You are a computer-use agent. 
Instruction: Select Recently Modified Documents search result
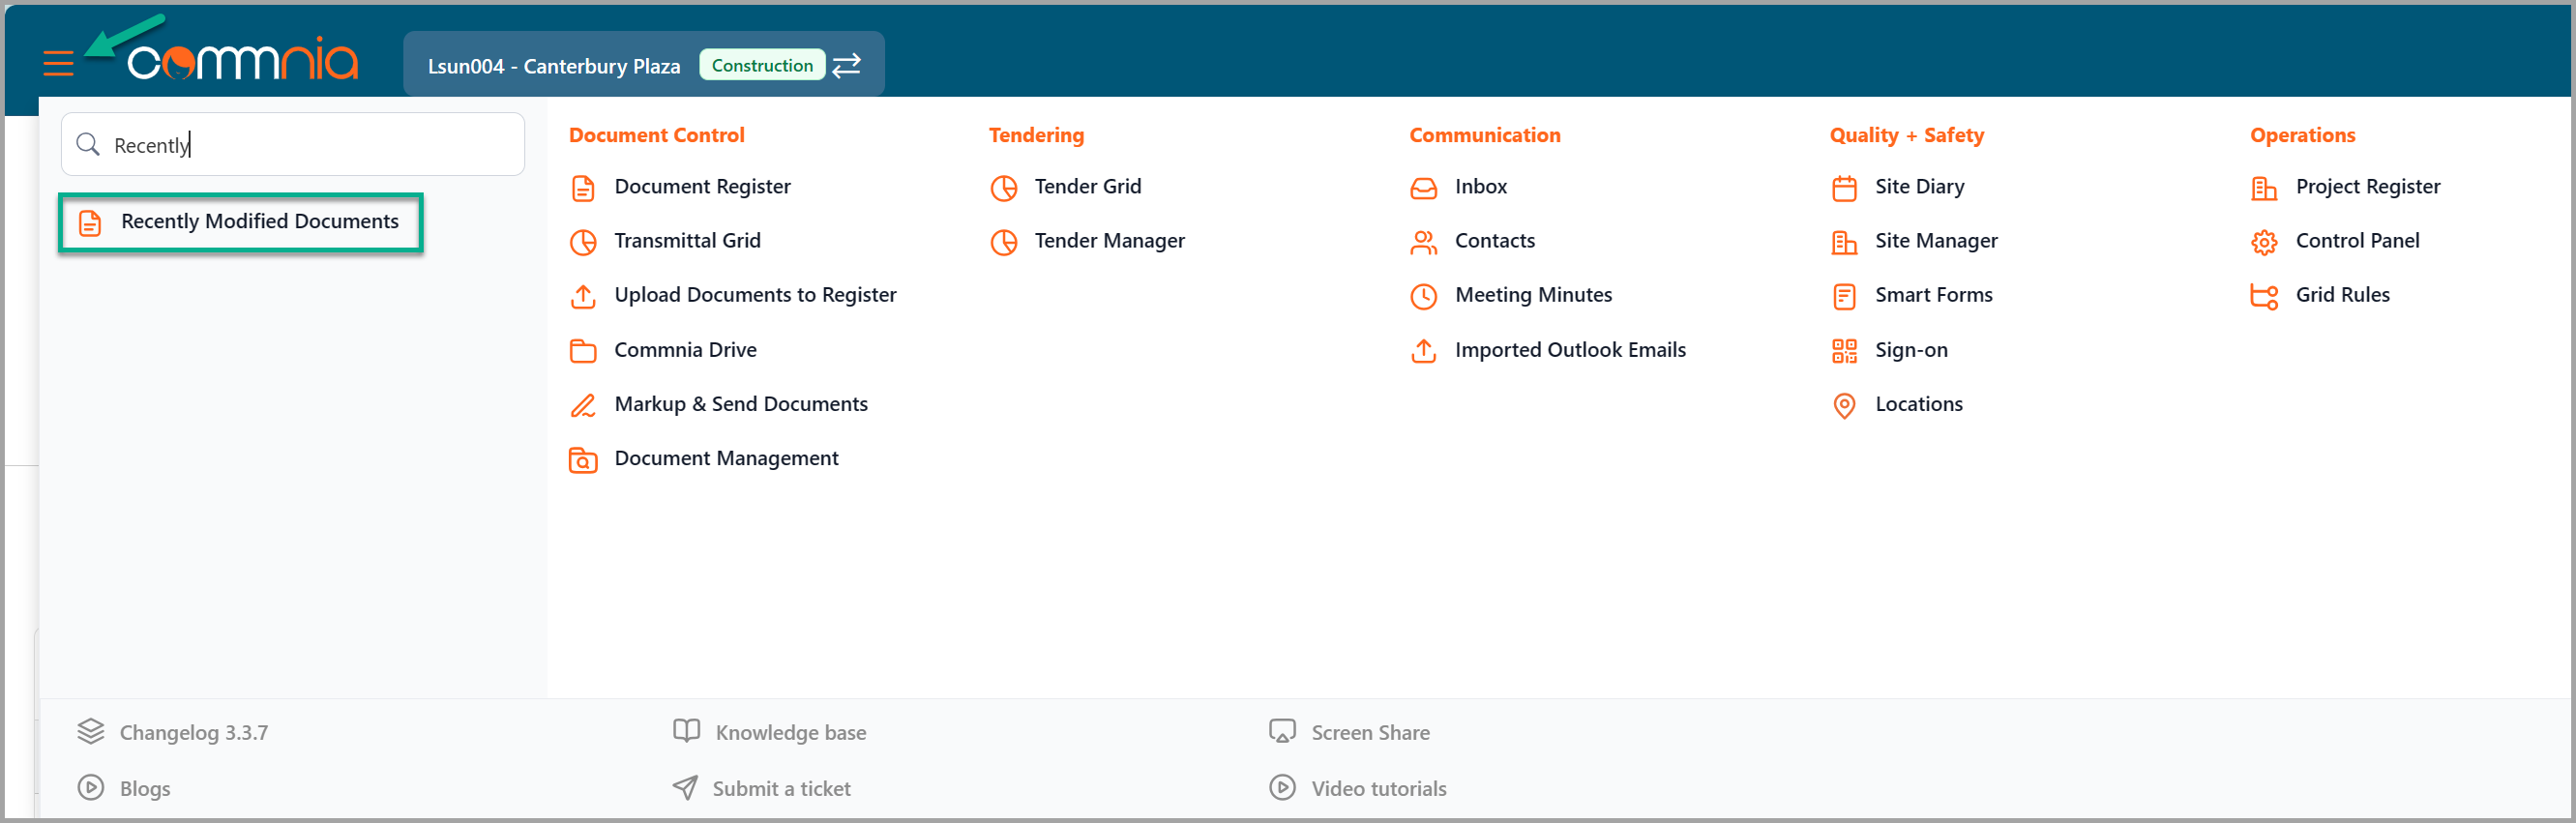259,222
